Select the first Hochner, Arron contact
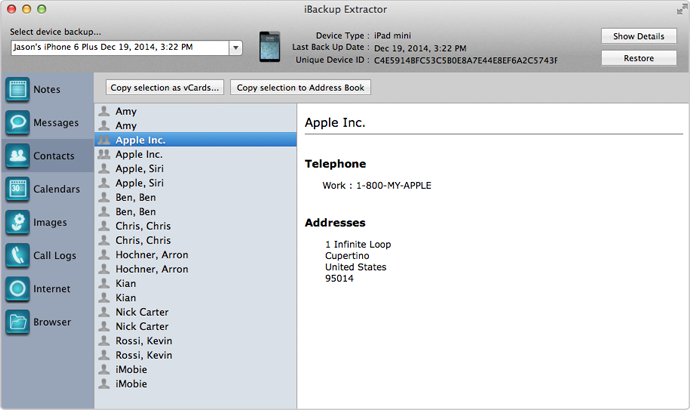Image resolution: width=690 pixels, height=410 pixels. pyautogui.click(x=195, y=255)
